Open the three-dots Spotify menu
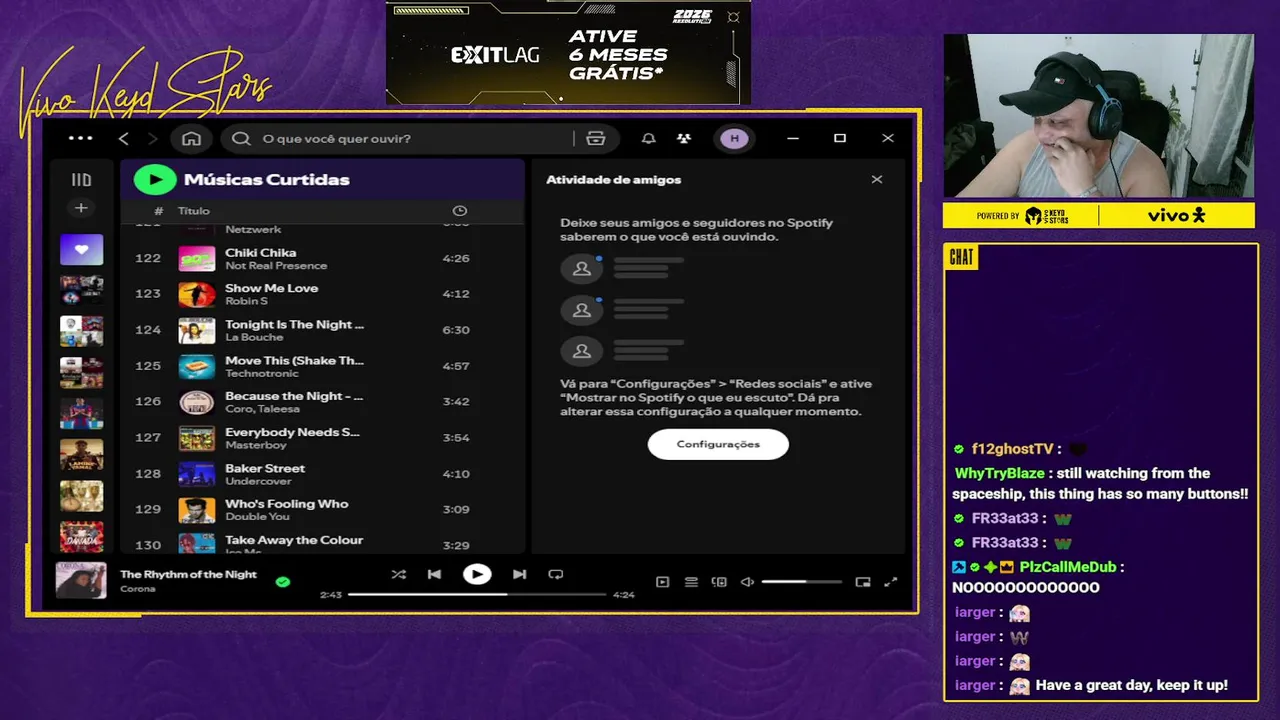 point(80,138)
